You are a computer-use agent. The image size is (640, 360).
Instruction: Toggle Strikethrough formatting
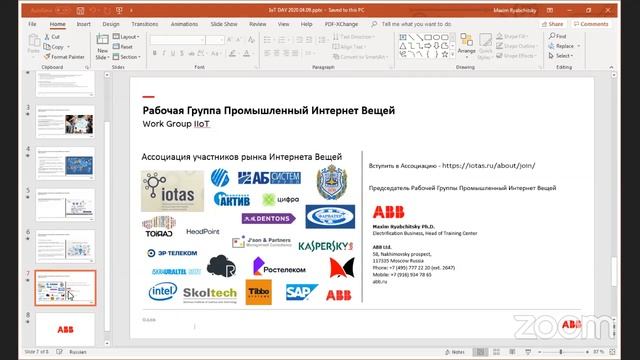click(191, 53)
